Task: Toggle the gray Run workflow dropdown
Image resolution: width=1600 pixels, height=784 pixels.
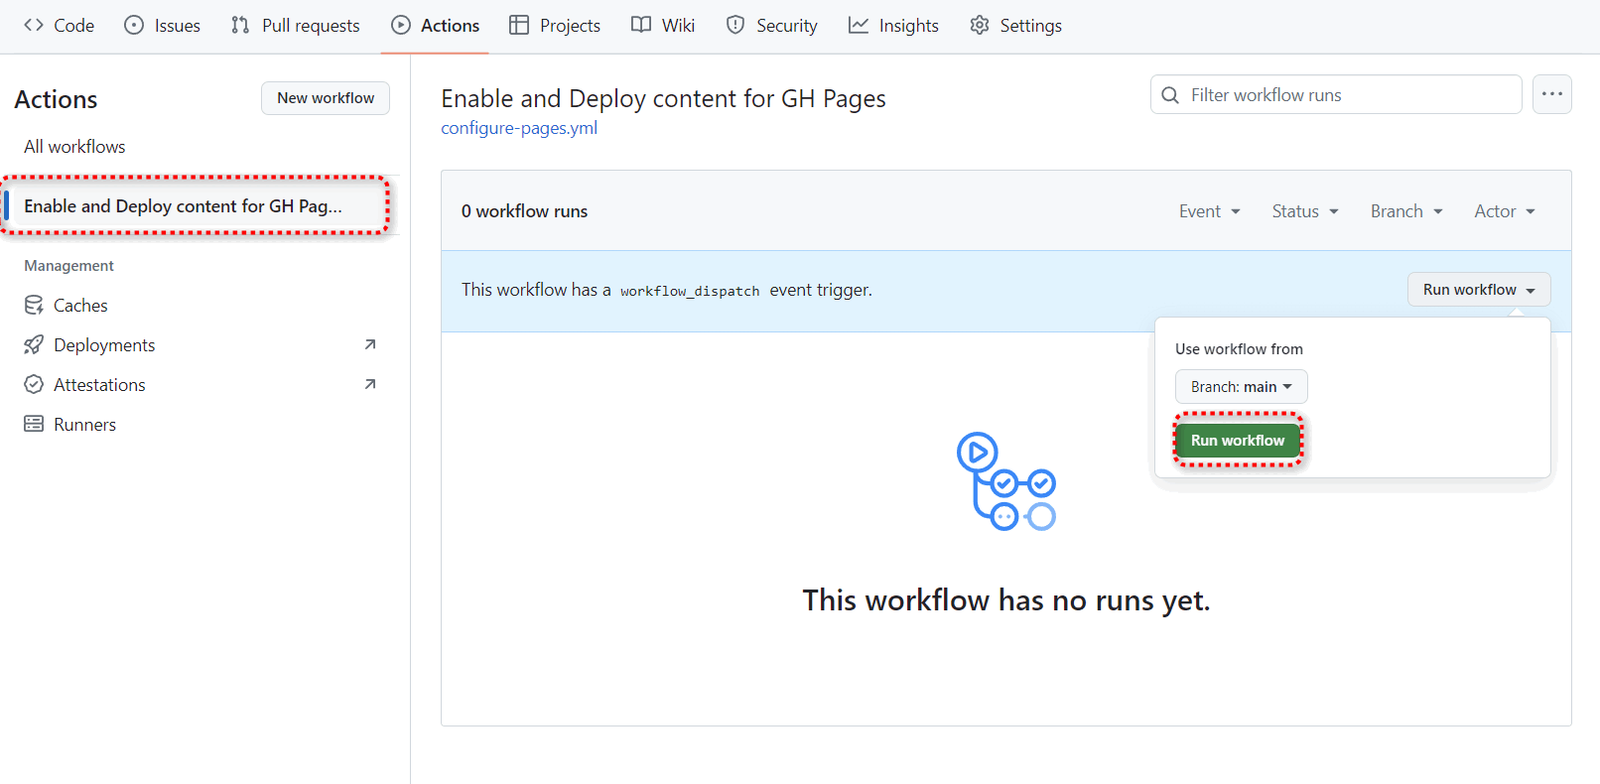Action: (x=1479, y=290)
